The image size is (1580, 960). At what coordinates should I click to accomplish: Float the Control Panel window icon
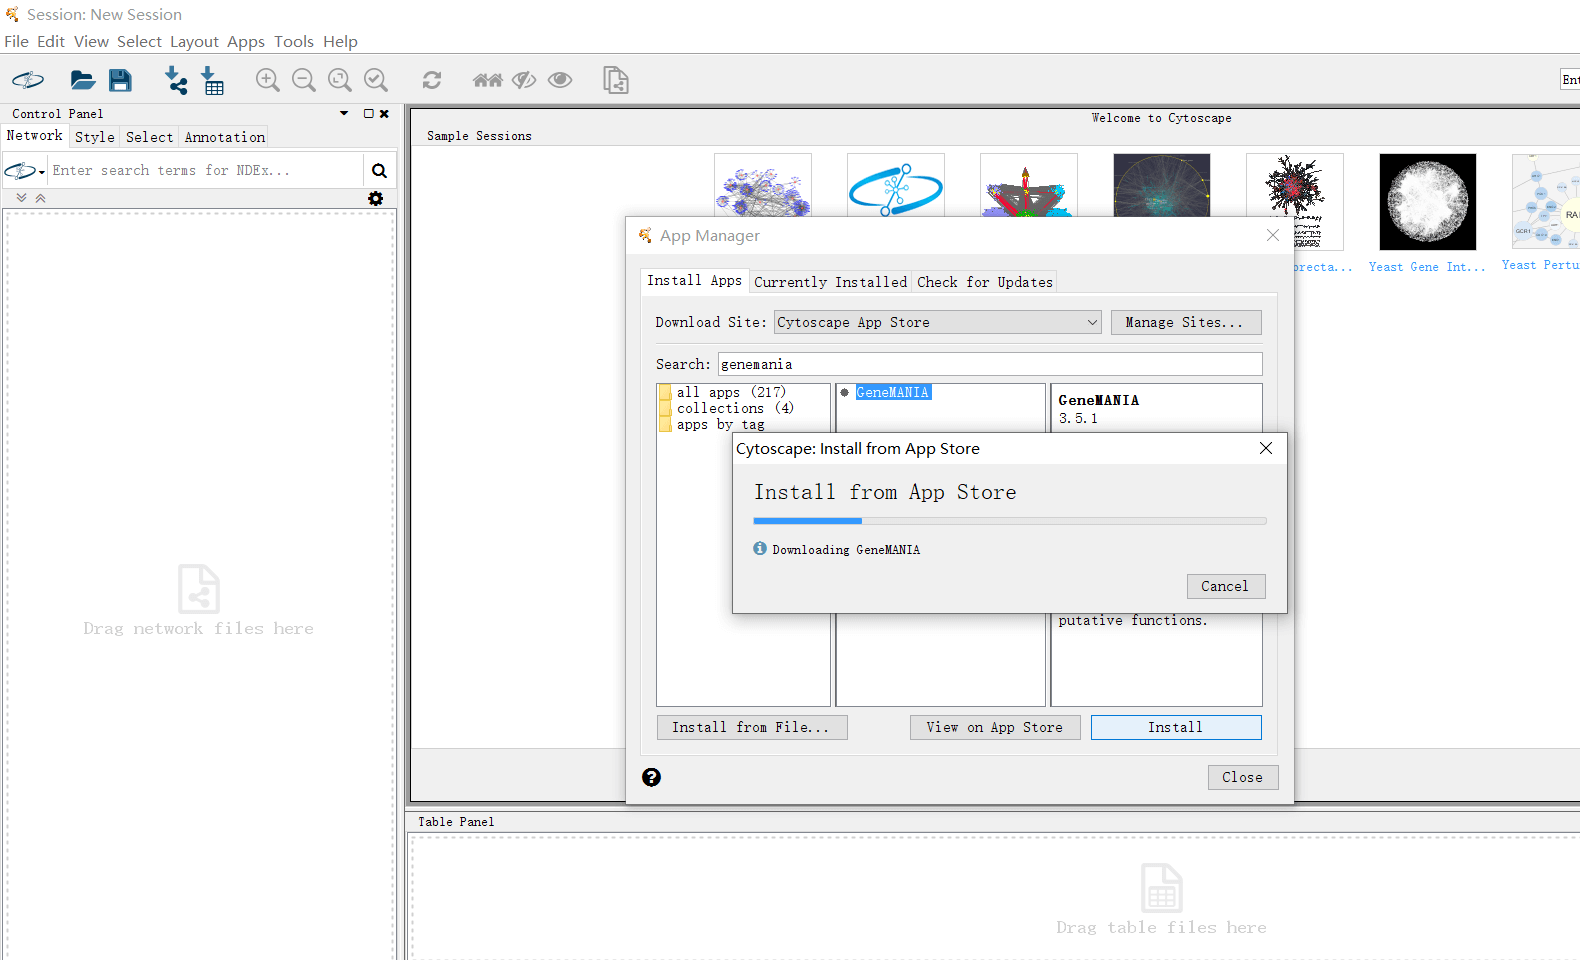(369, 114)
